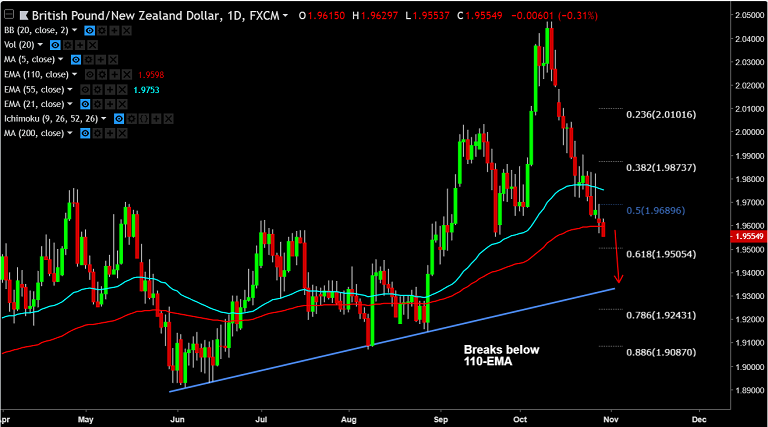Remove the MA (200, close) indicator
The height and width of the screenshot is (427, 768).
tap(122, 133)
